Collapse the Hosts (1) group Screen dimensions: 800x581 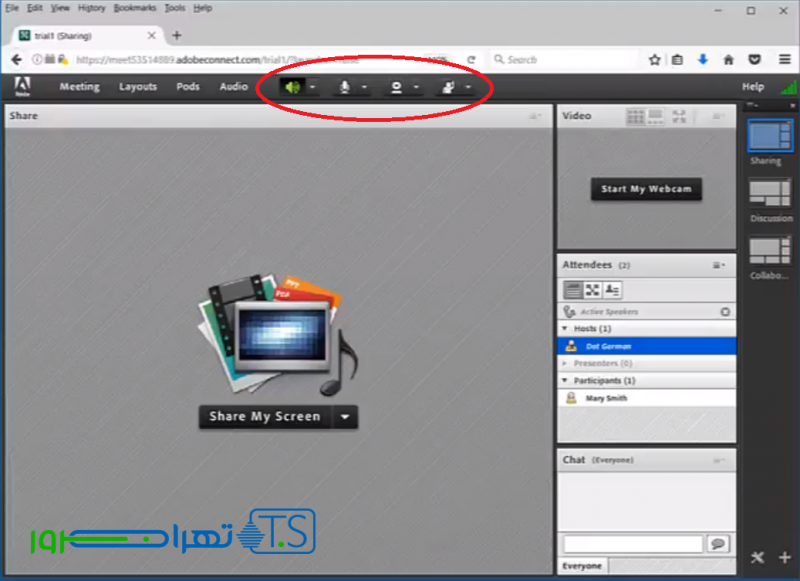[565, 329]
